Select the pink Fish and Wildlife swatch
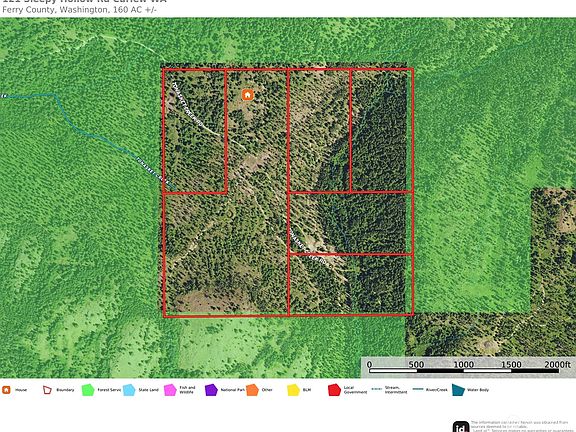This screenshot has width=576, height=432. click(170, 390)
